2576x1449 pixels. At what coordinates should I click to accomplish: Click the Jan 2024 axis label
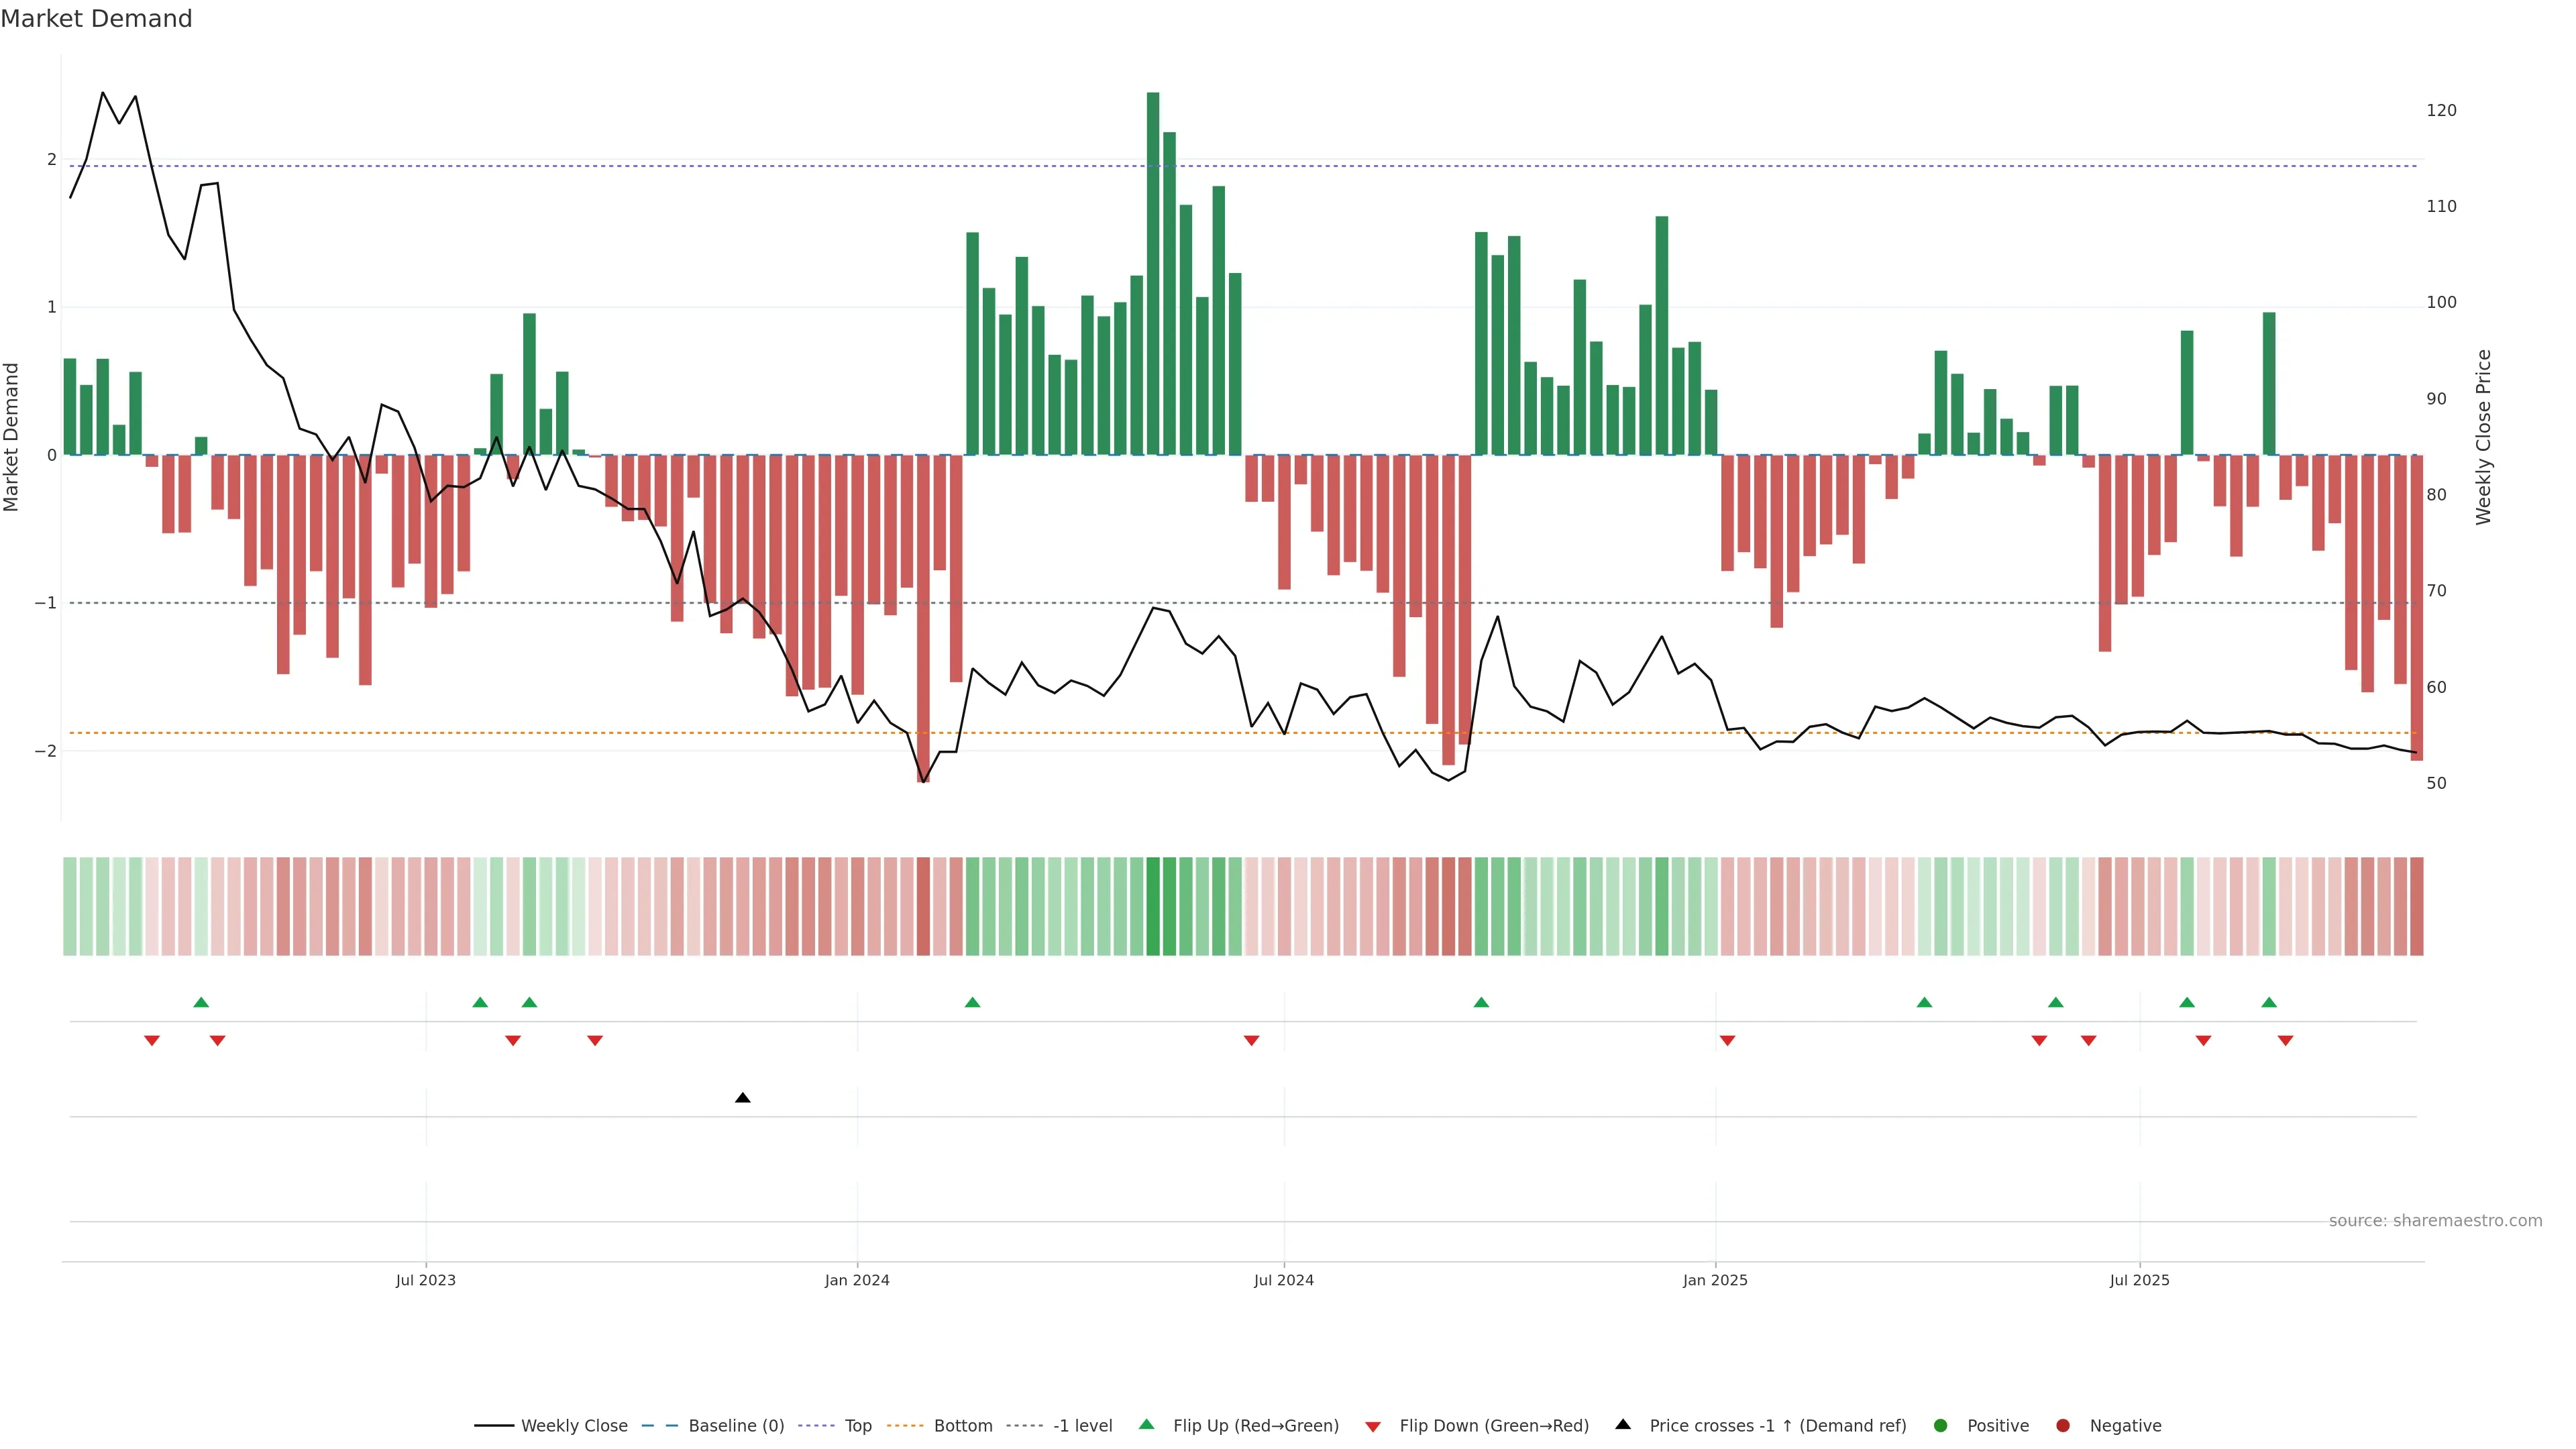coord(857,1280)
